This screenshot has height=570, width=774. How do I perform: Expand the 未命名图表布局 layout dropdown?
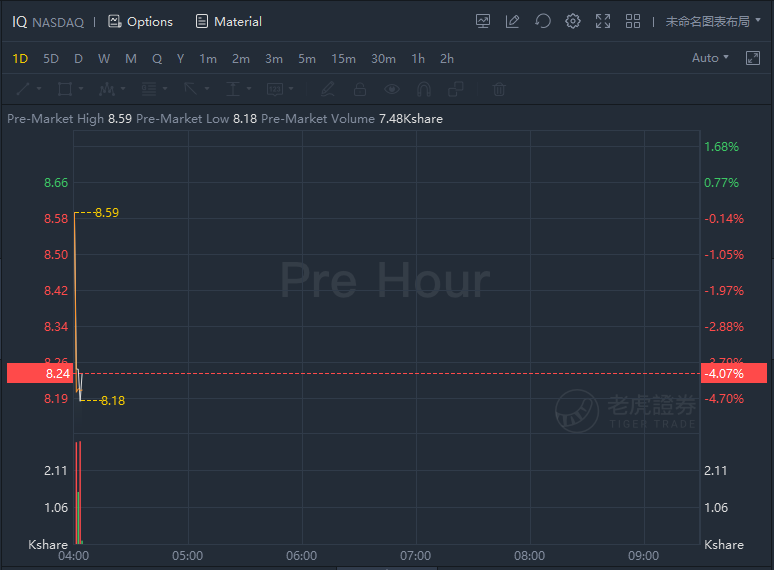coord(713,21)
